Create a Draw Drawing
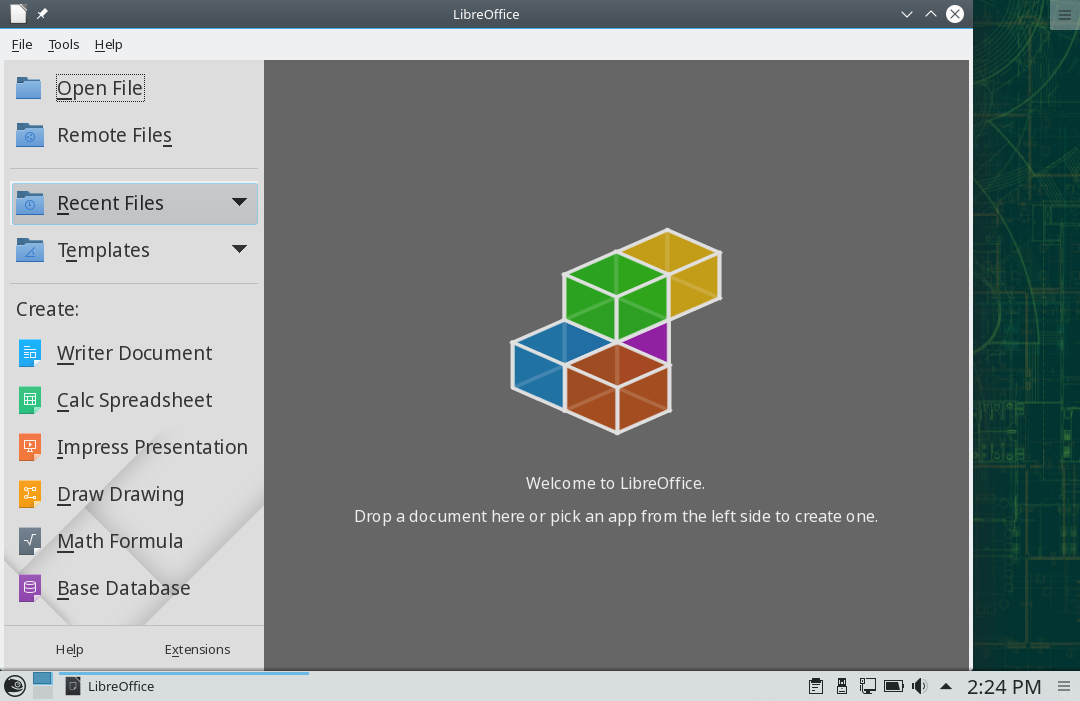Viewport: 1080px width, 701px height. point(120,494)
